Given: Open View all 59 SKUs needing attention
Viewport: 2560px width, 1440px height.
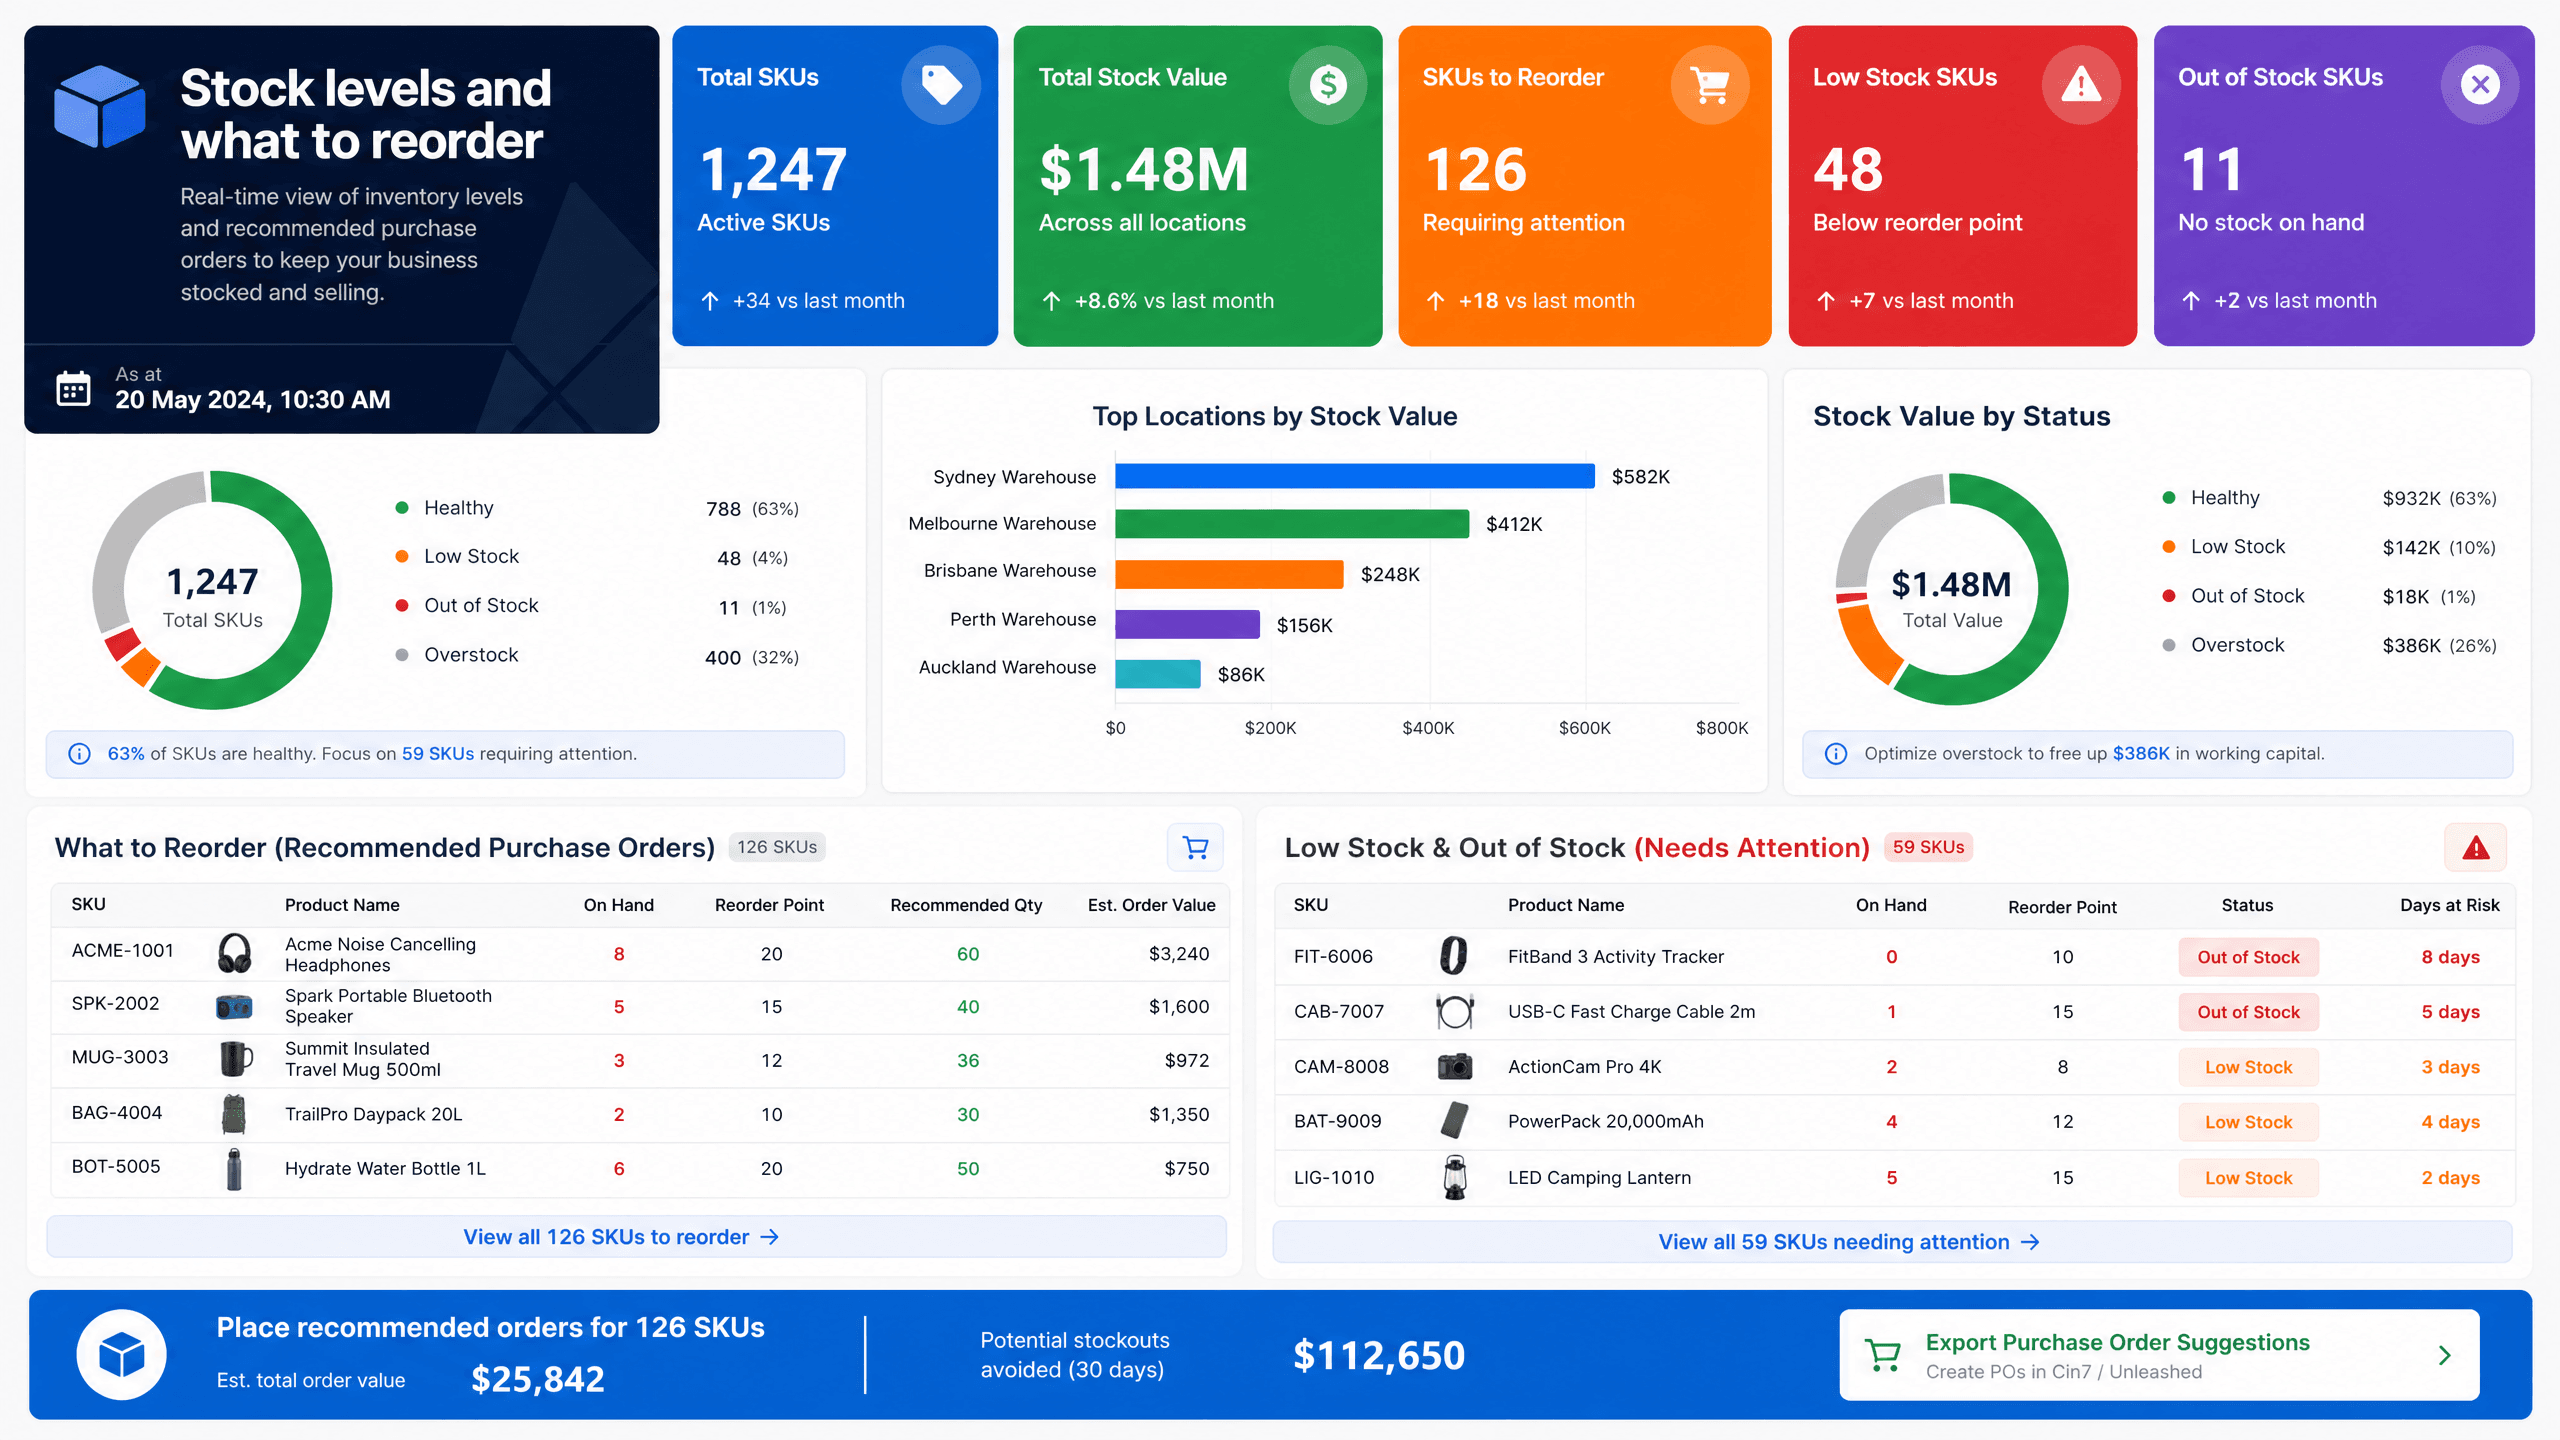Looking at the screenshot, I should 1892,1242.
